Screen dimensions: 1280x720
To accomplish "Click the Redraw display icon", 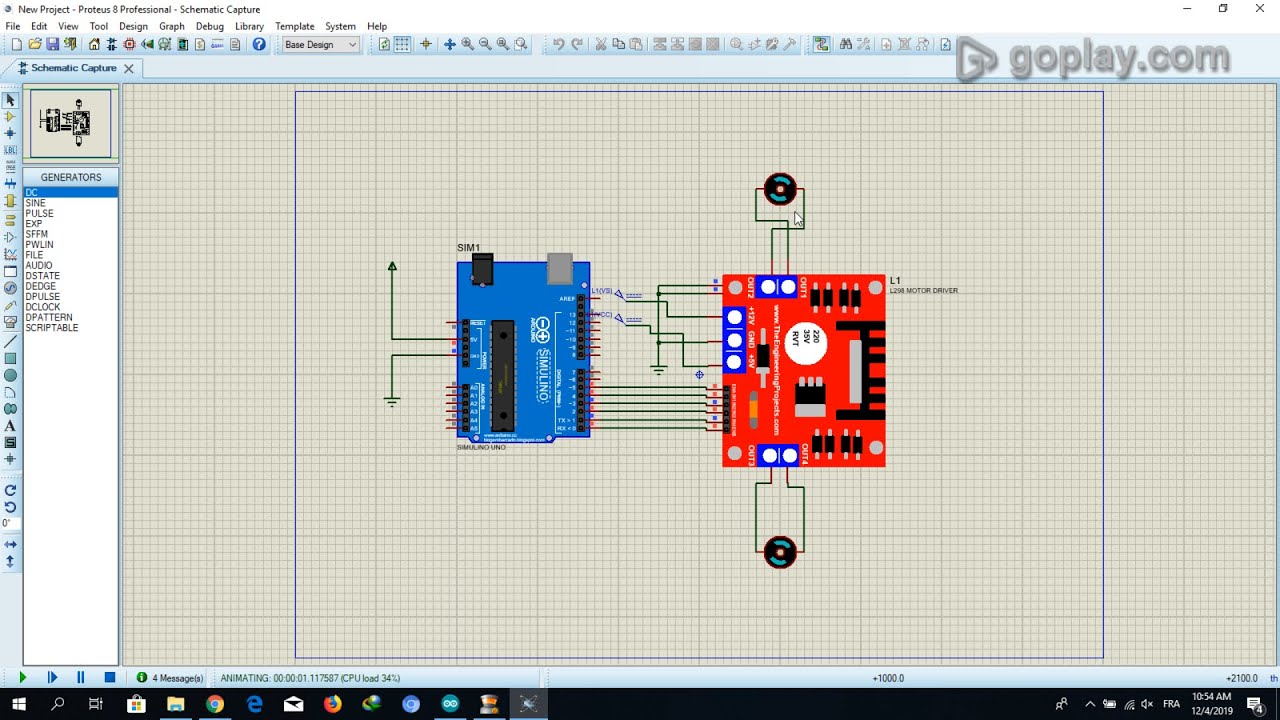I will click(x=384, y=44).
